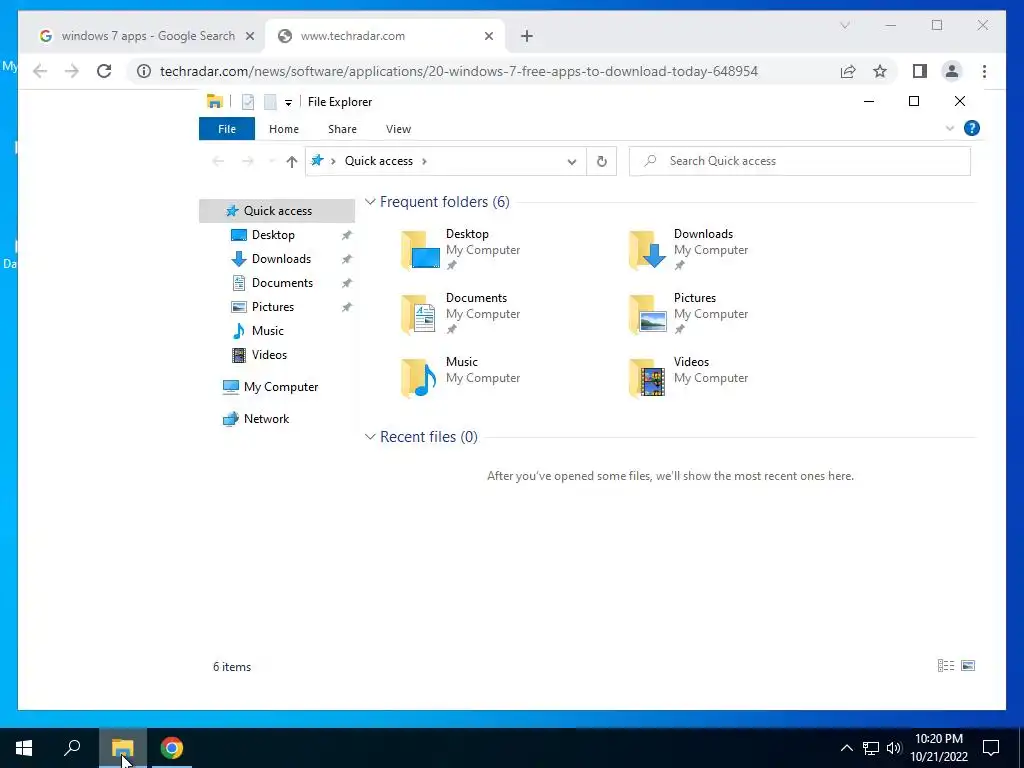Select Downloads in the navigation pane
The height and width of the screenshot is (768, 1024).
coord(281,259)
